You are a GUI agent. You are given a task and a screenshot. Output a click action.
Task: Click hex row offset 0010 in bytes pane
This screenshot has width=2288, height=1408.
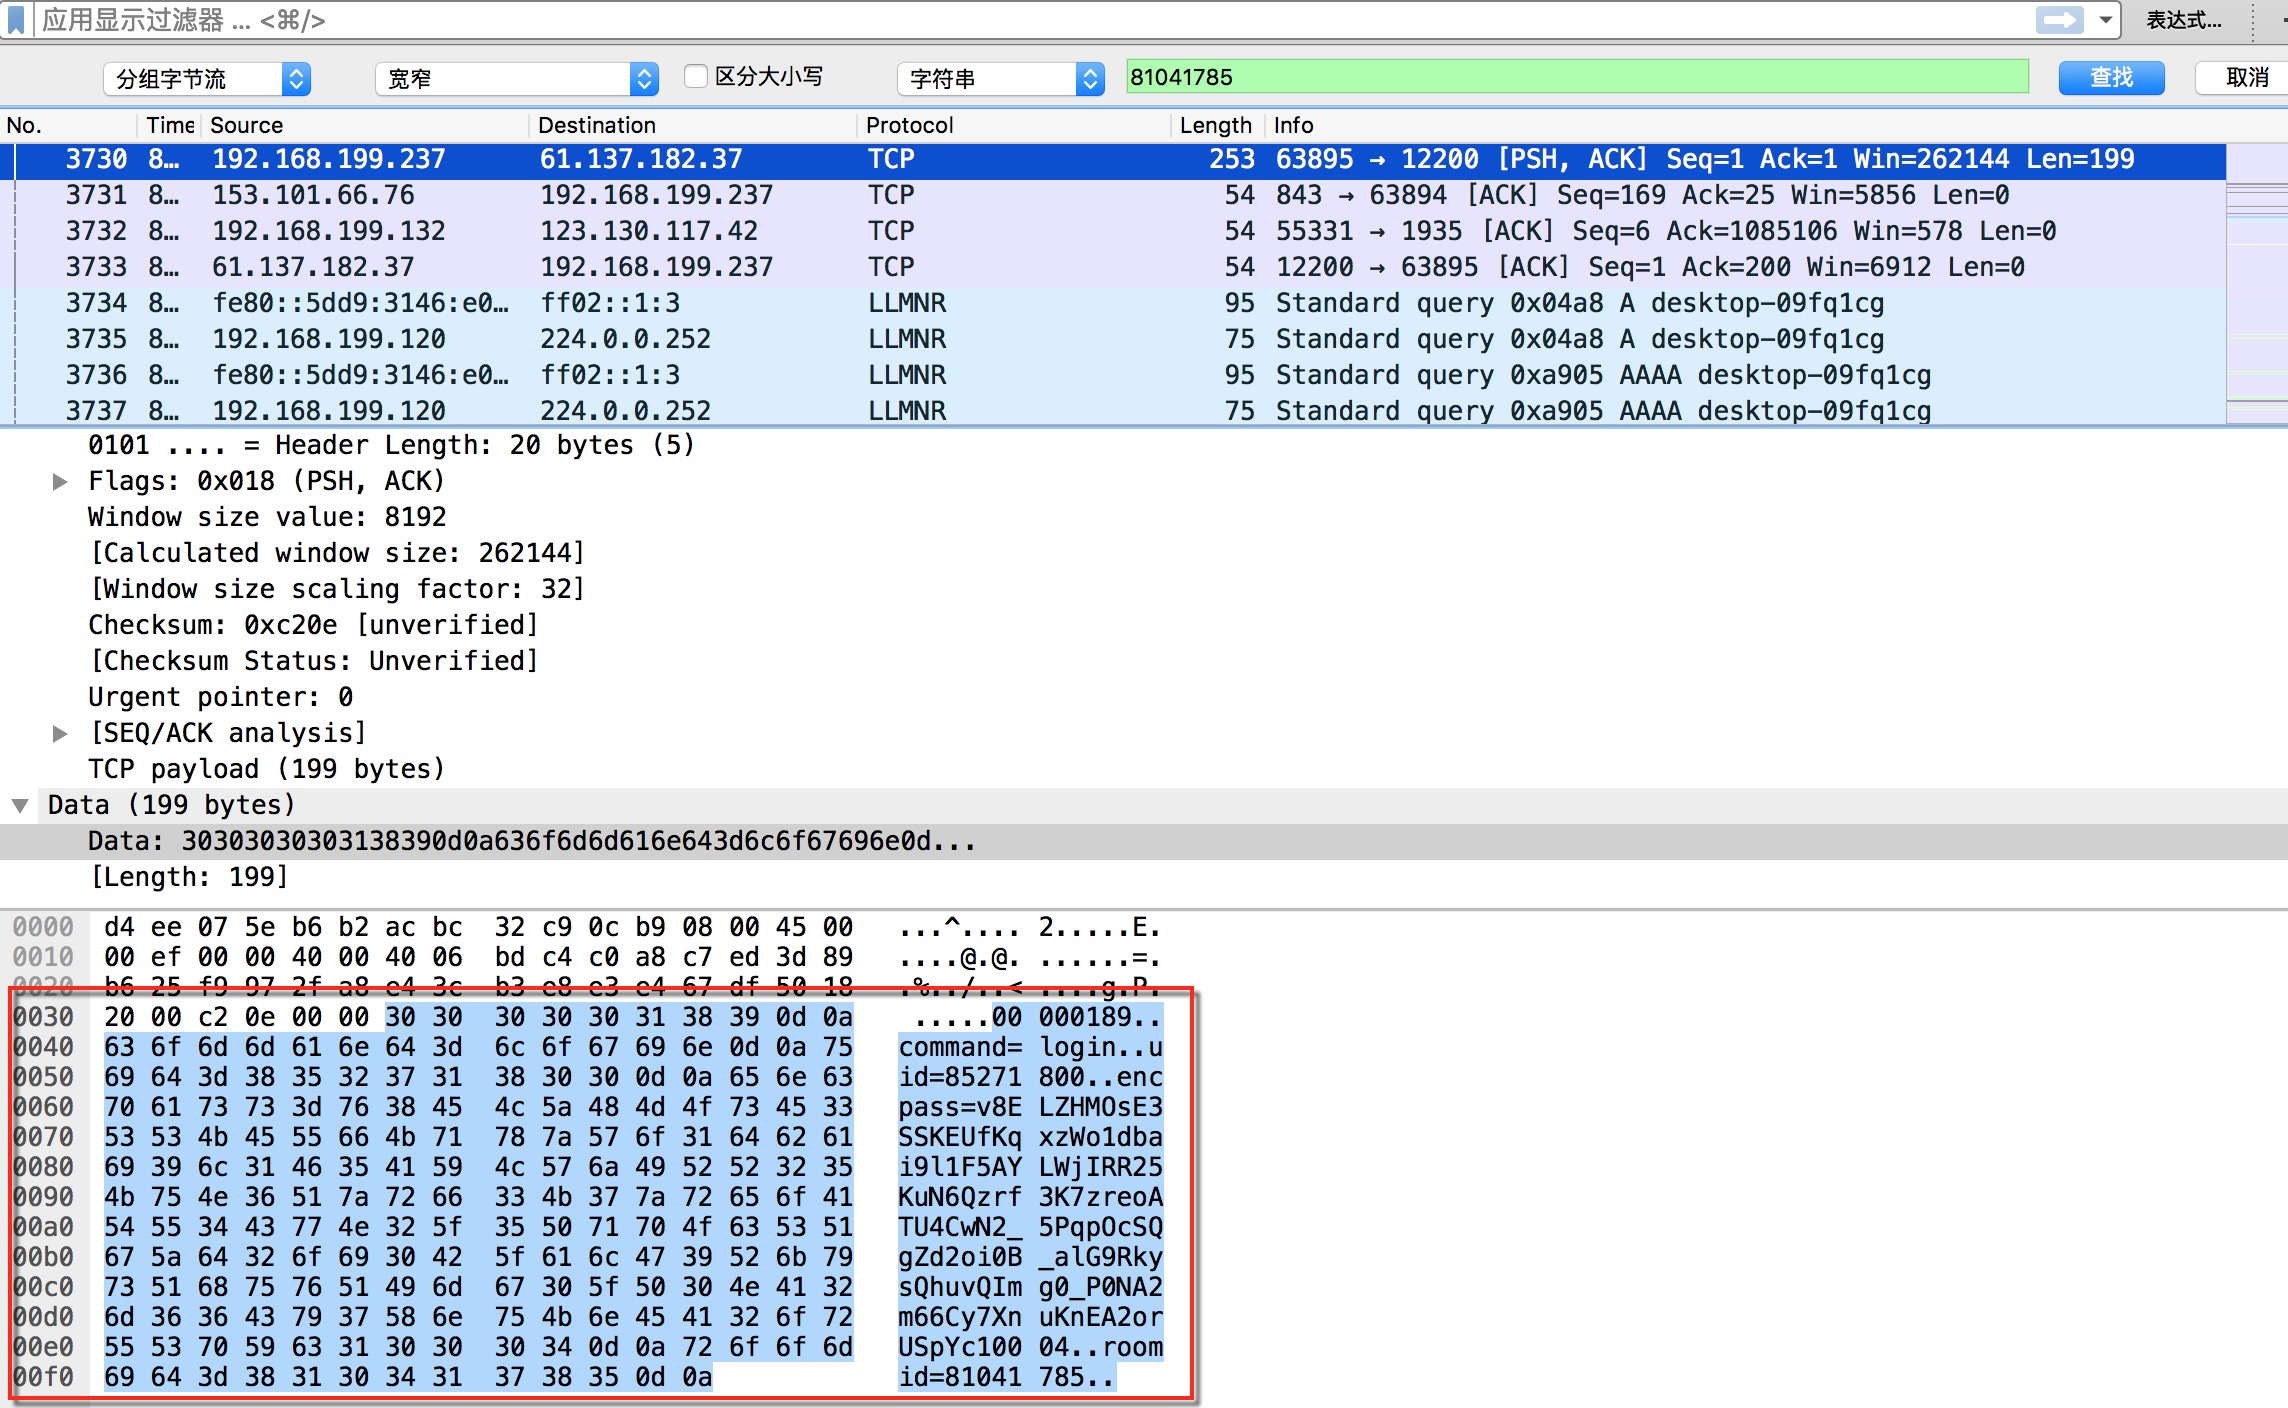tap(44, 957)
